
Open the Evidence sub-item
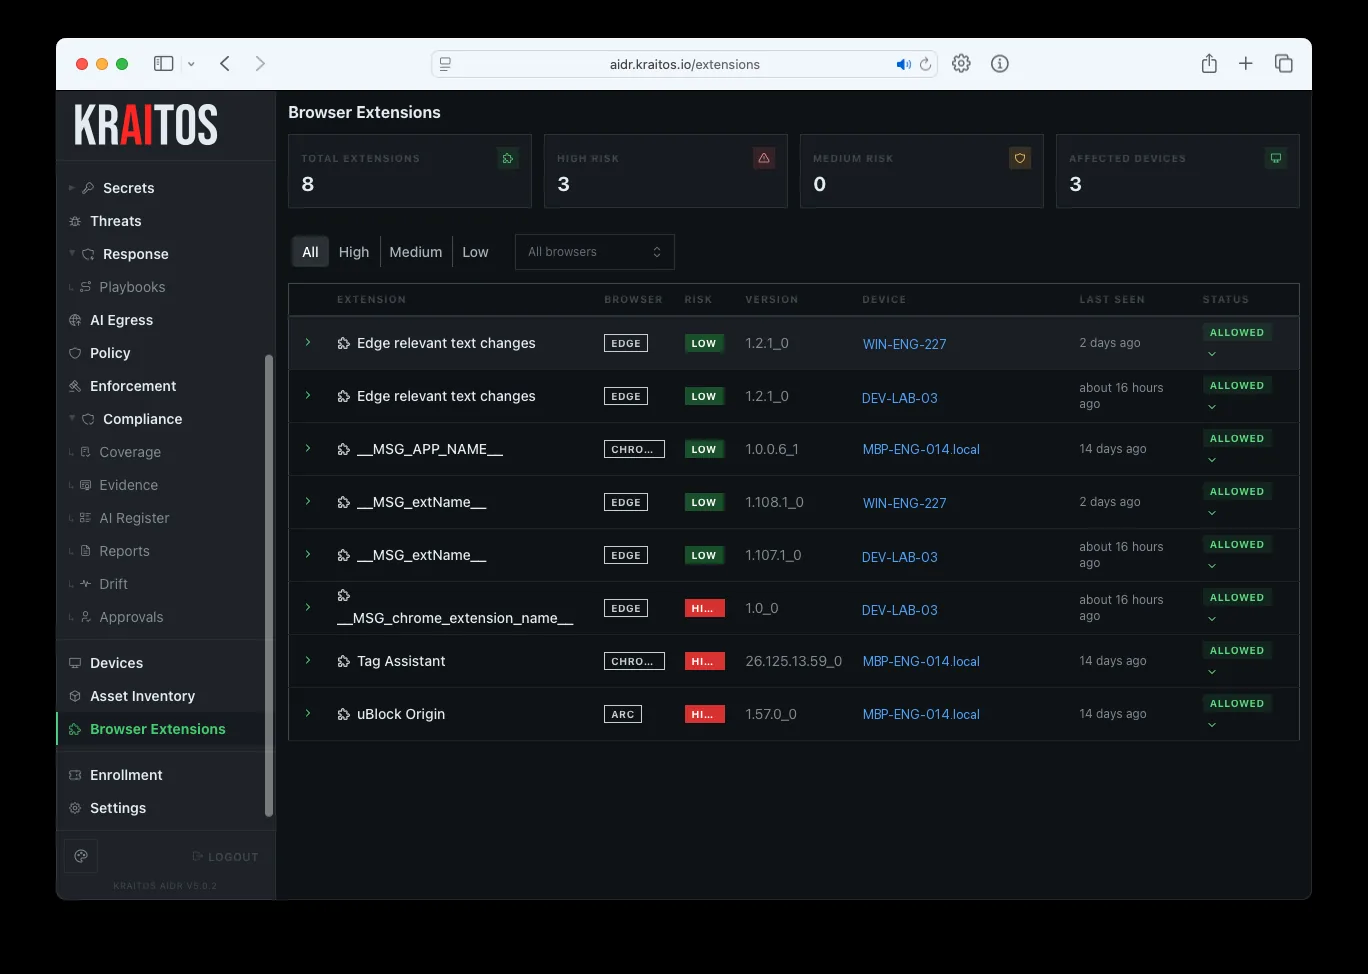click(128, 485)
